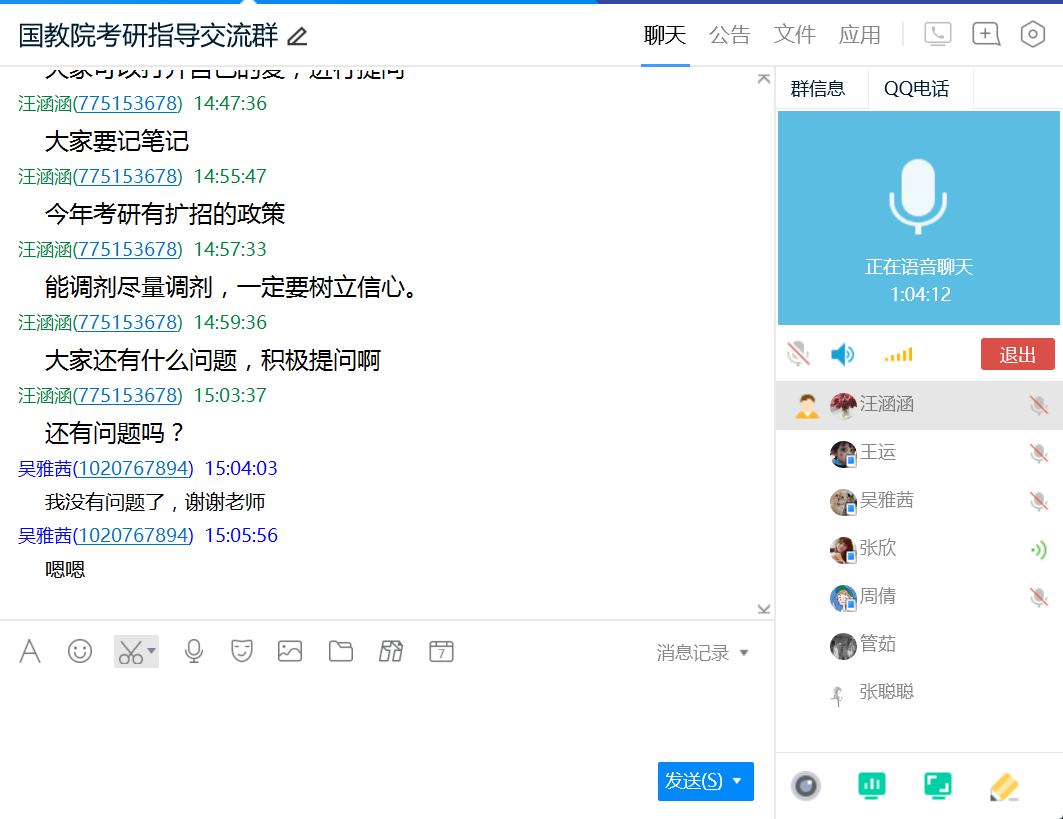Open the send image icon
The image size is (1063, 819).
290,651
